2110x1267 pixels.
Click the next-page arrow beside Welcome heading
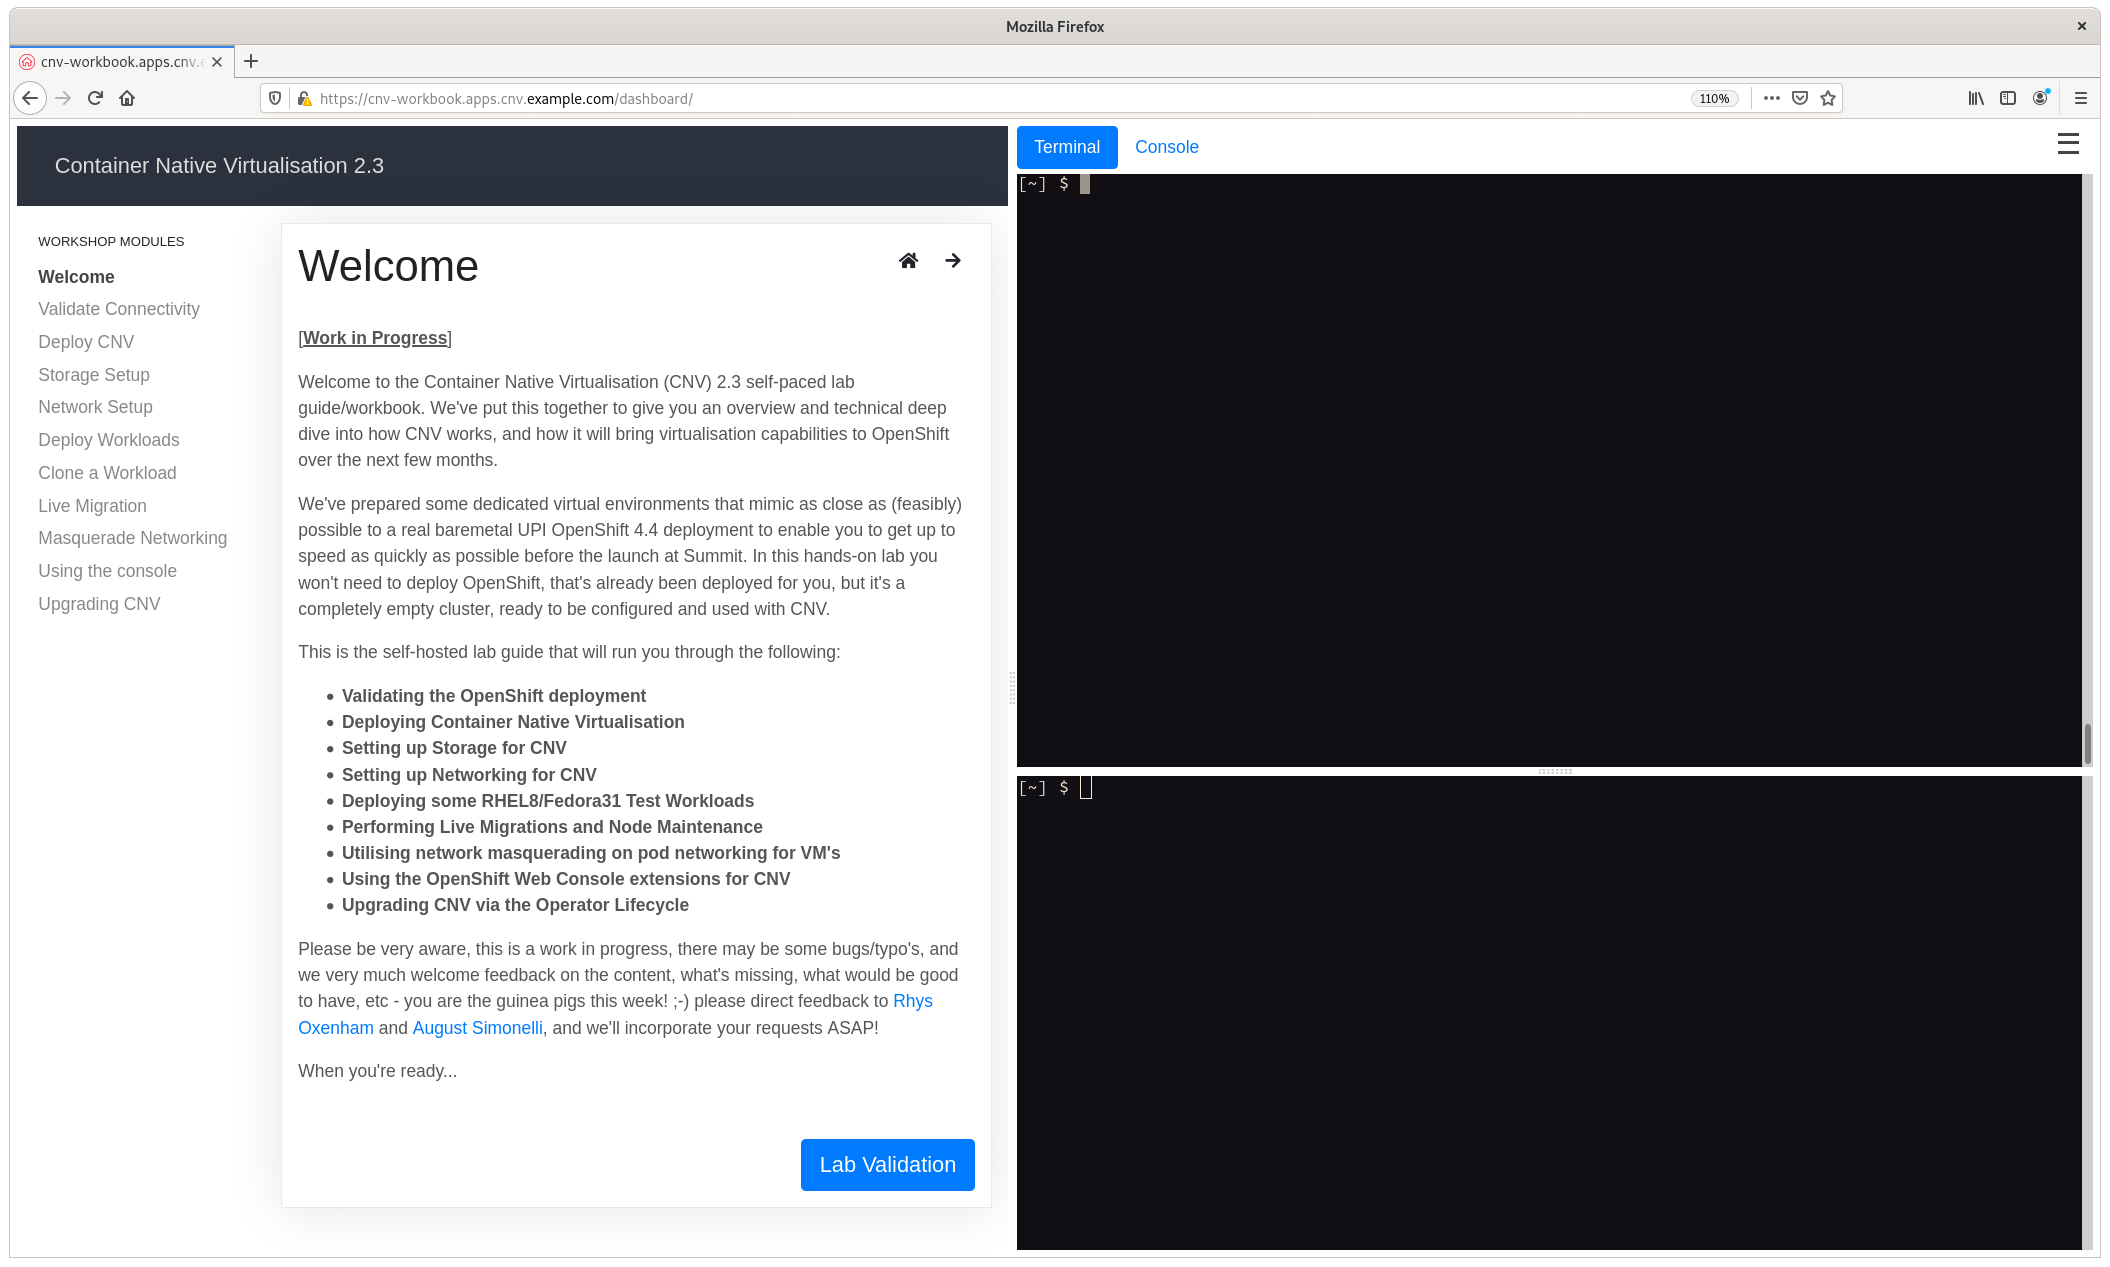[x=953, y=261]
